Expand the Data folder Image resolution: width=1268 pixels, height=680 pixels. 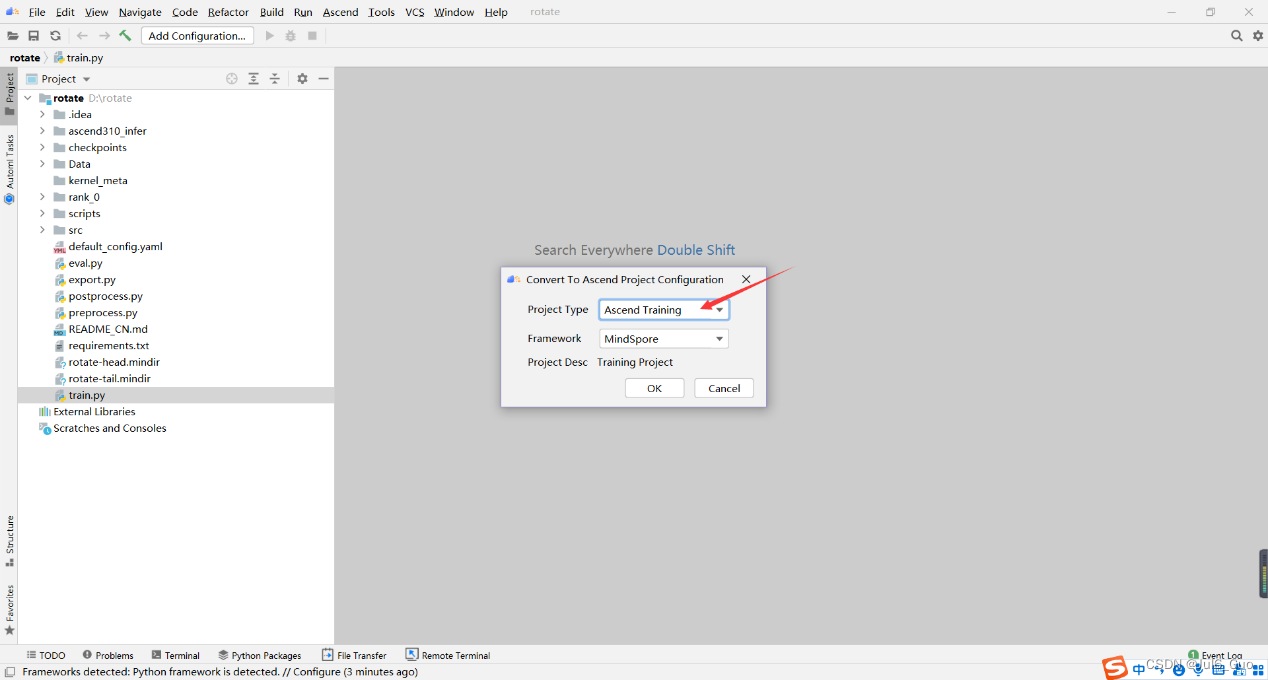tap(42, 164)
